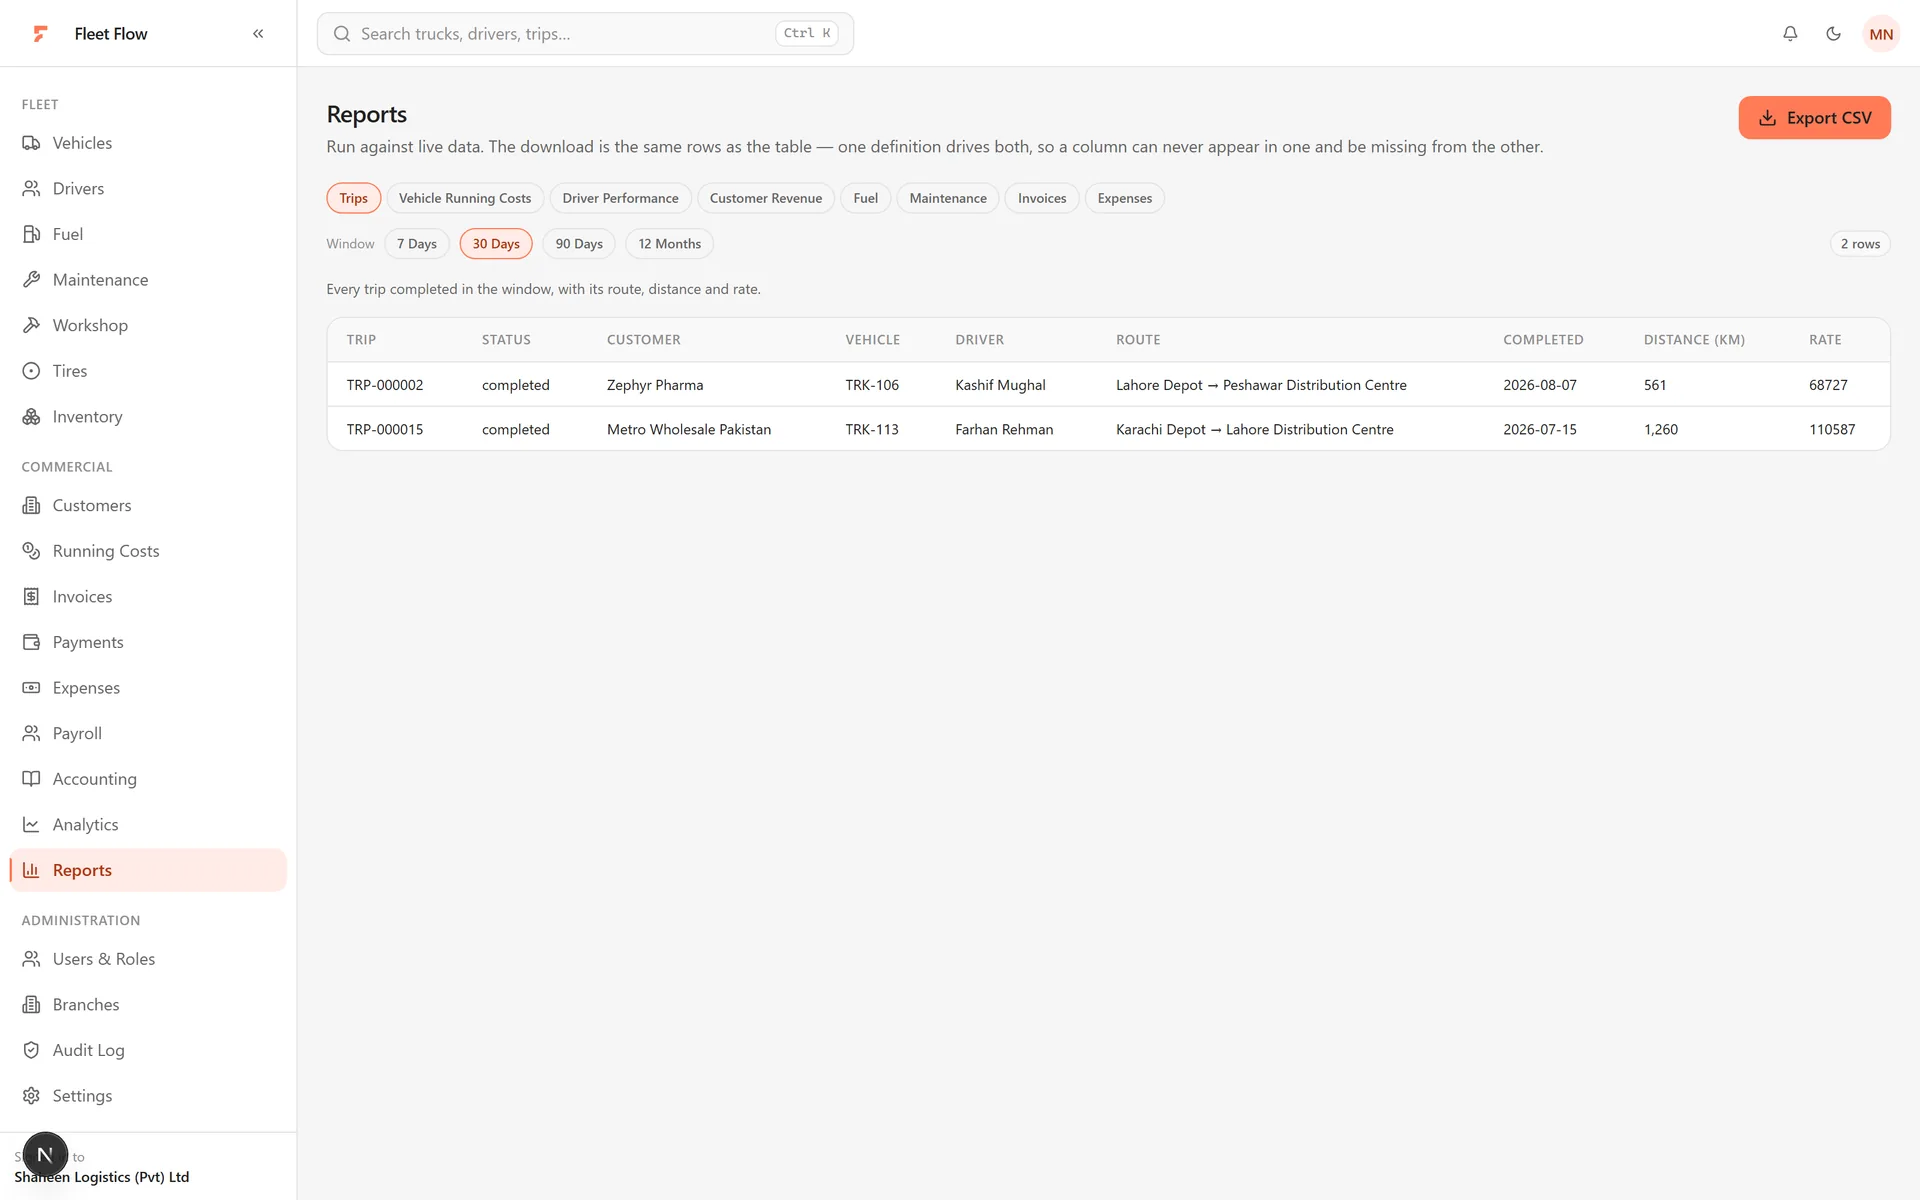
Task: Click the Workshop hammer icon in sidebar
Action: 32,325
